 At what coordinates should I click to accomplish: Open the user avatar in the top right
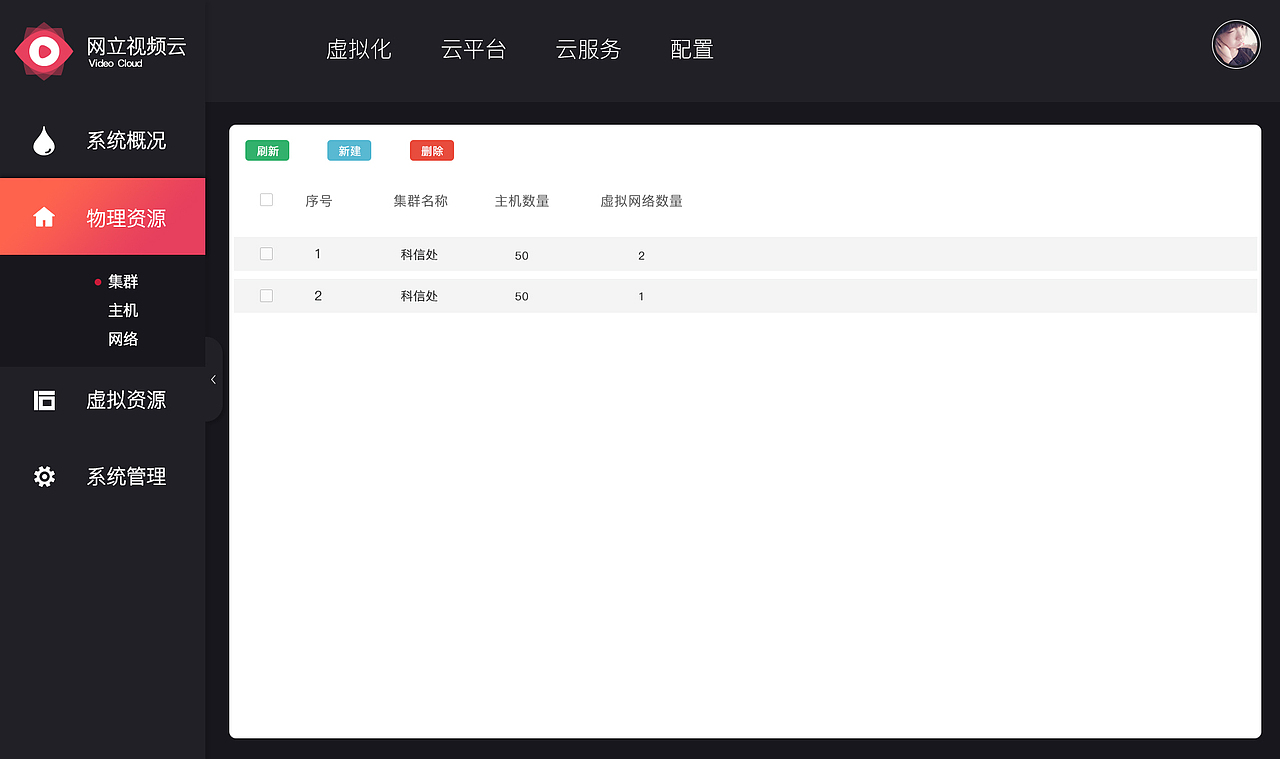1236,45
